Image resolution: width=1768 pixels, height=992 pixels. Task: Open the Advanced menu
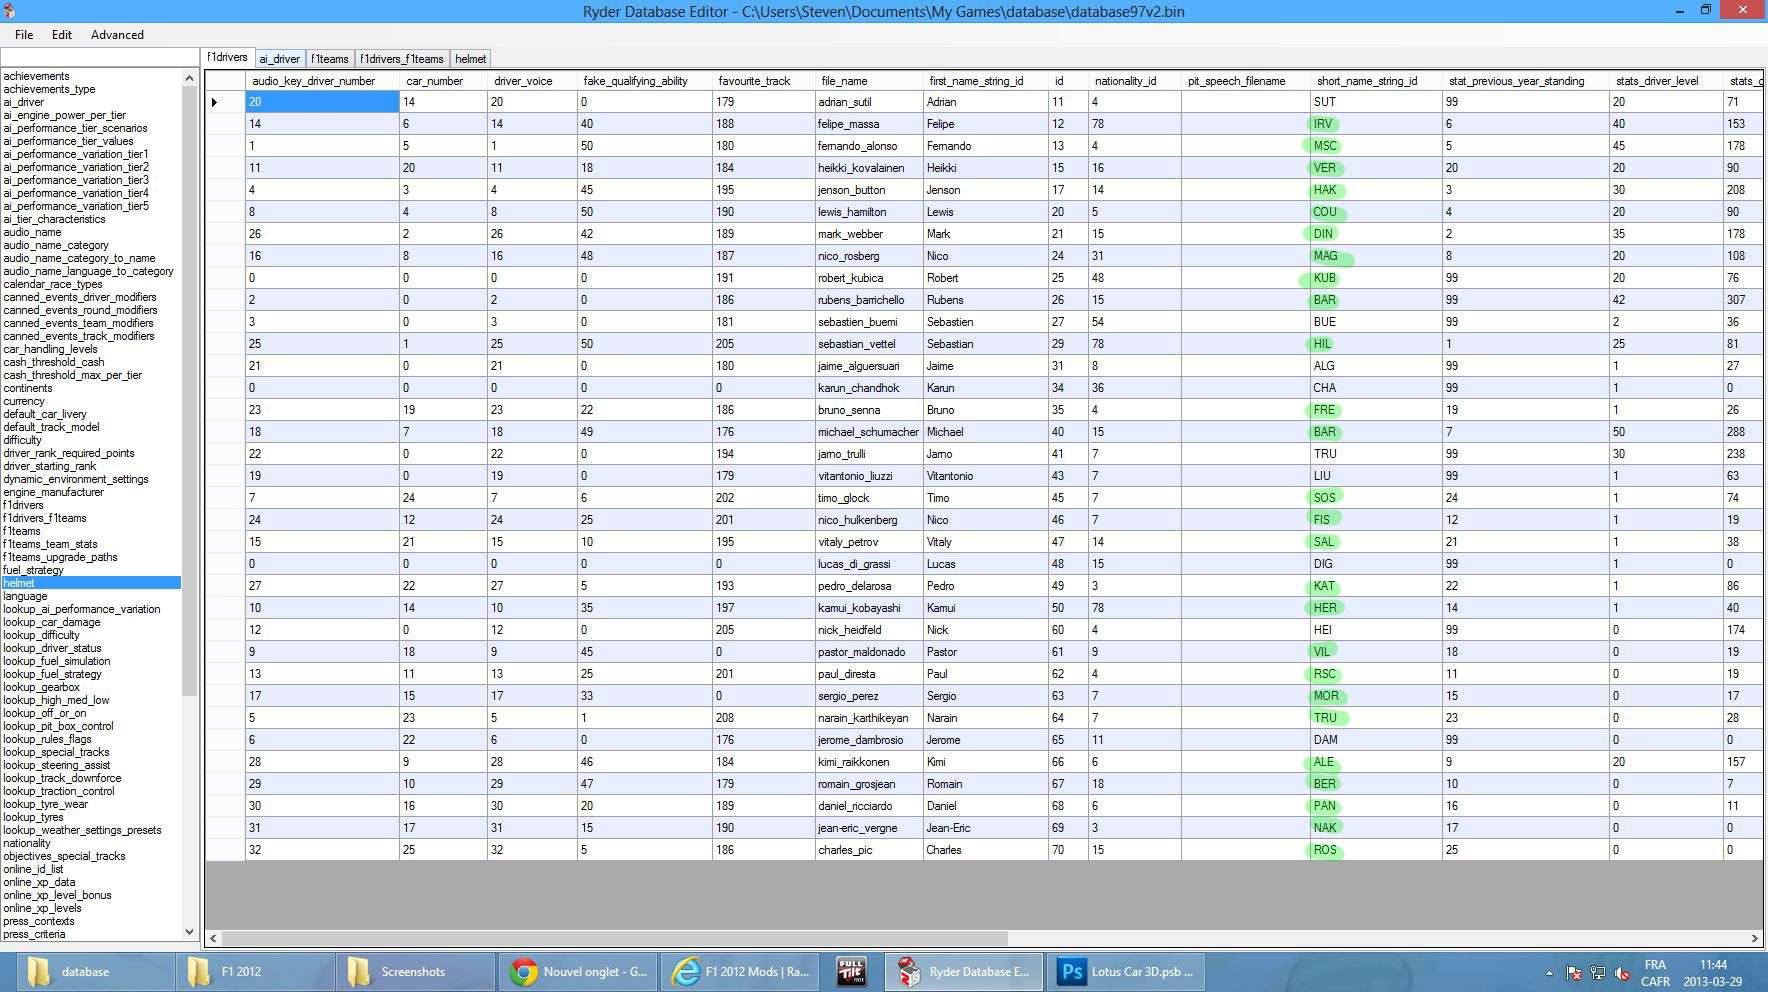pyautogui.click(x=117, y=34)
